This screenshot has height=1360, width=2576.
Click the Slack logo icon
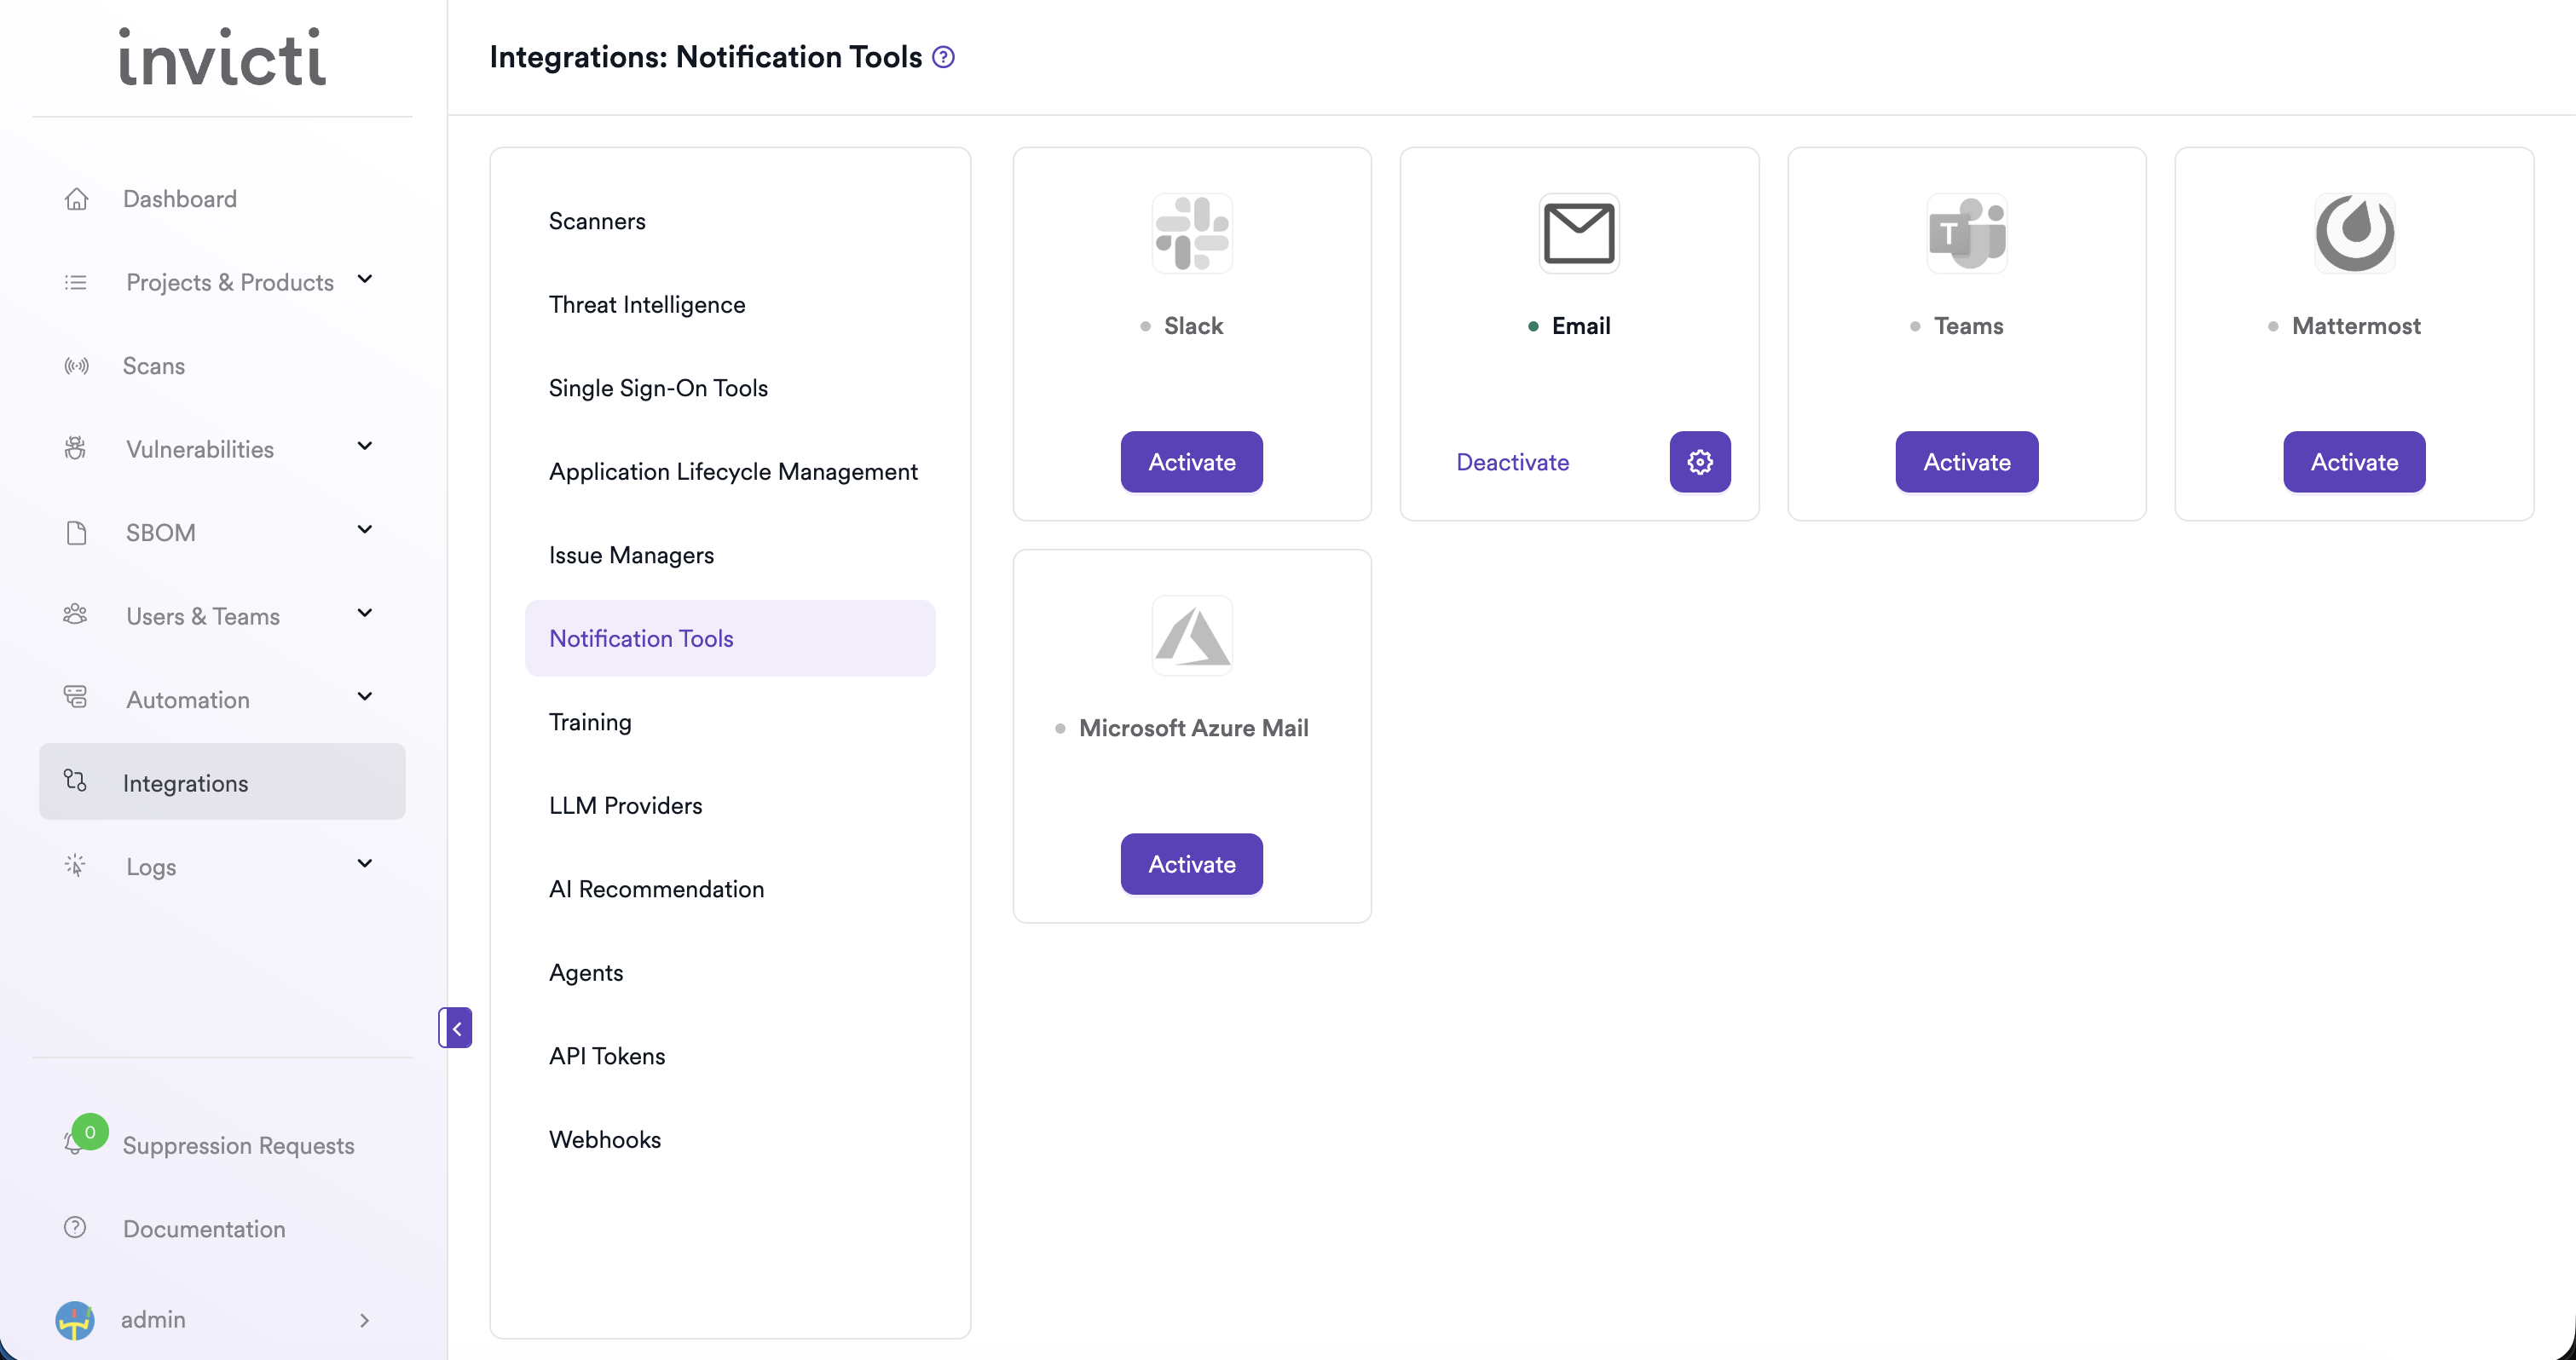tap(1191, 233)
